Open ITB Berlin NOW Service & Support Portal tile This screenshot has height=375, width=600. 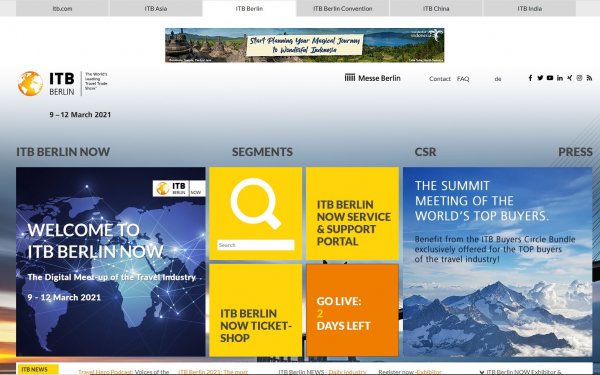tap(352, 214)
